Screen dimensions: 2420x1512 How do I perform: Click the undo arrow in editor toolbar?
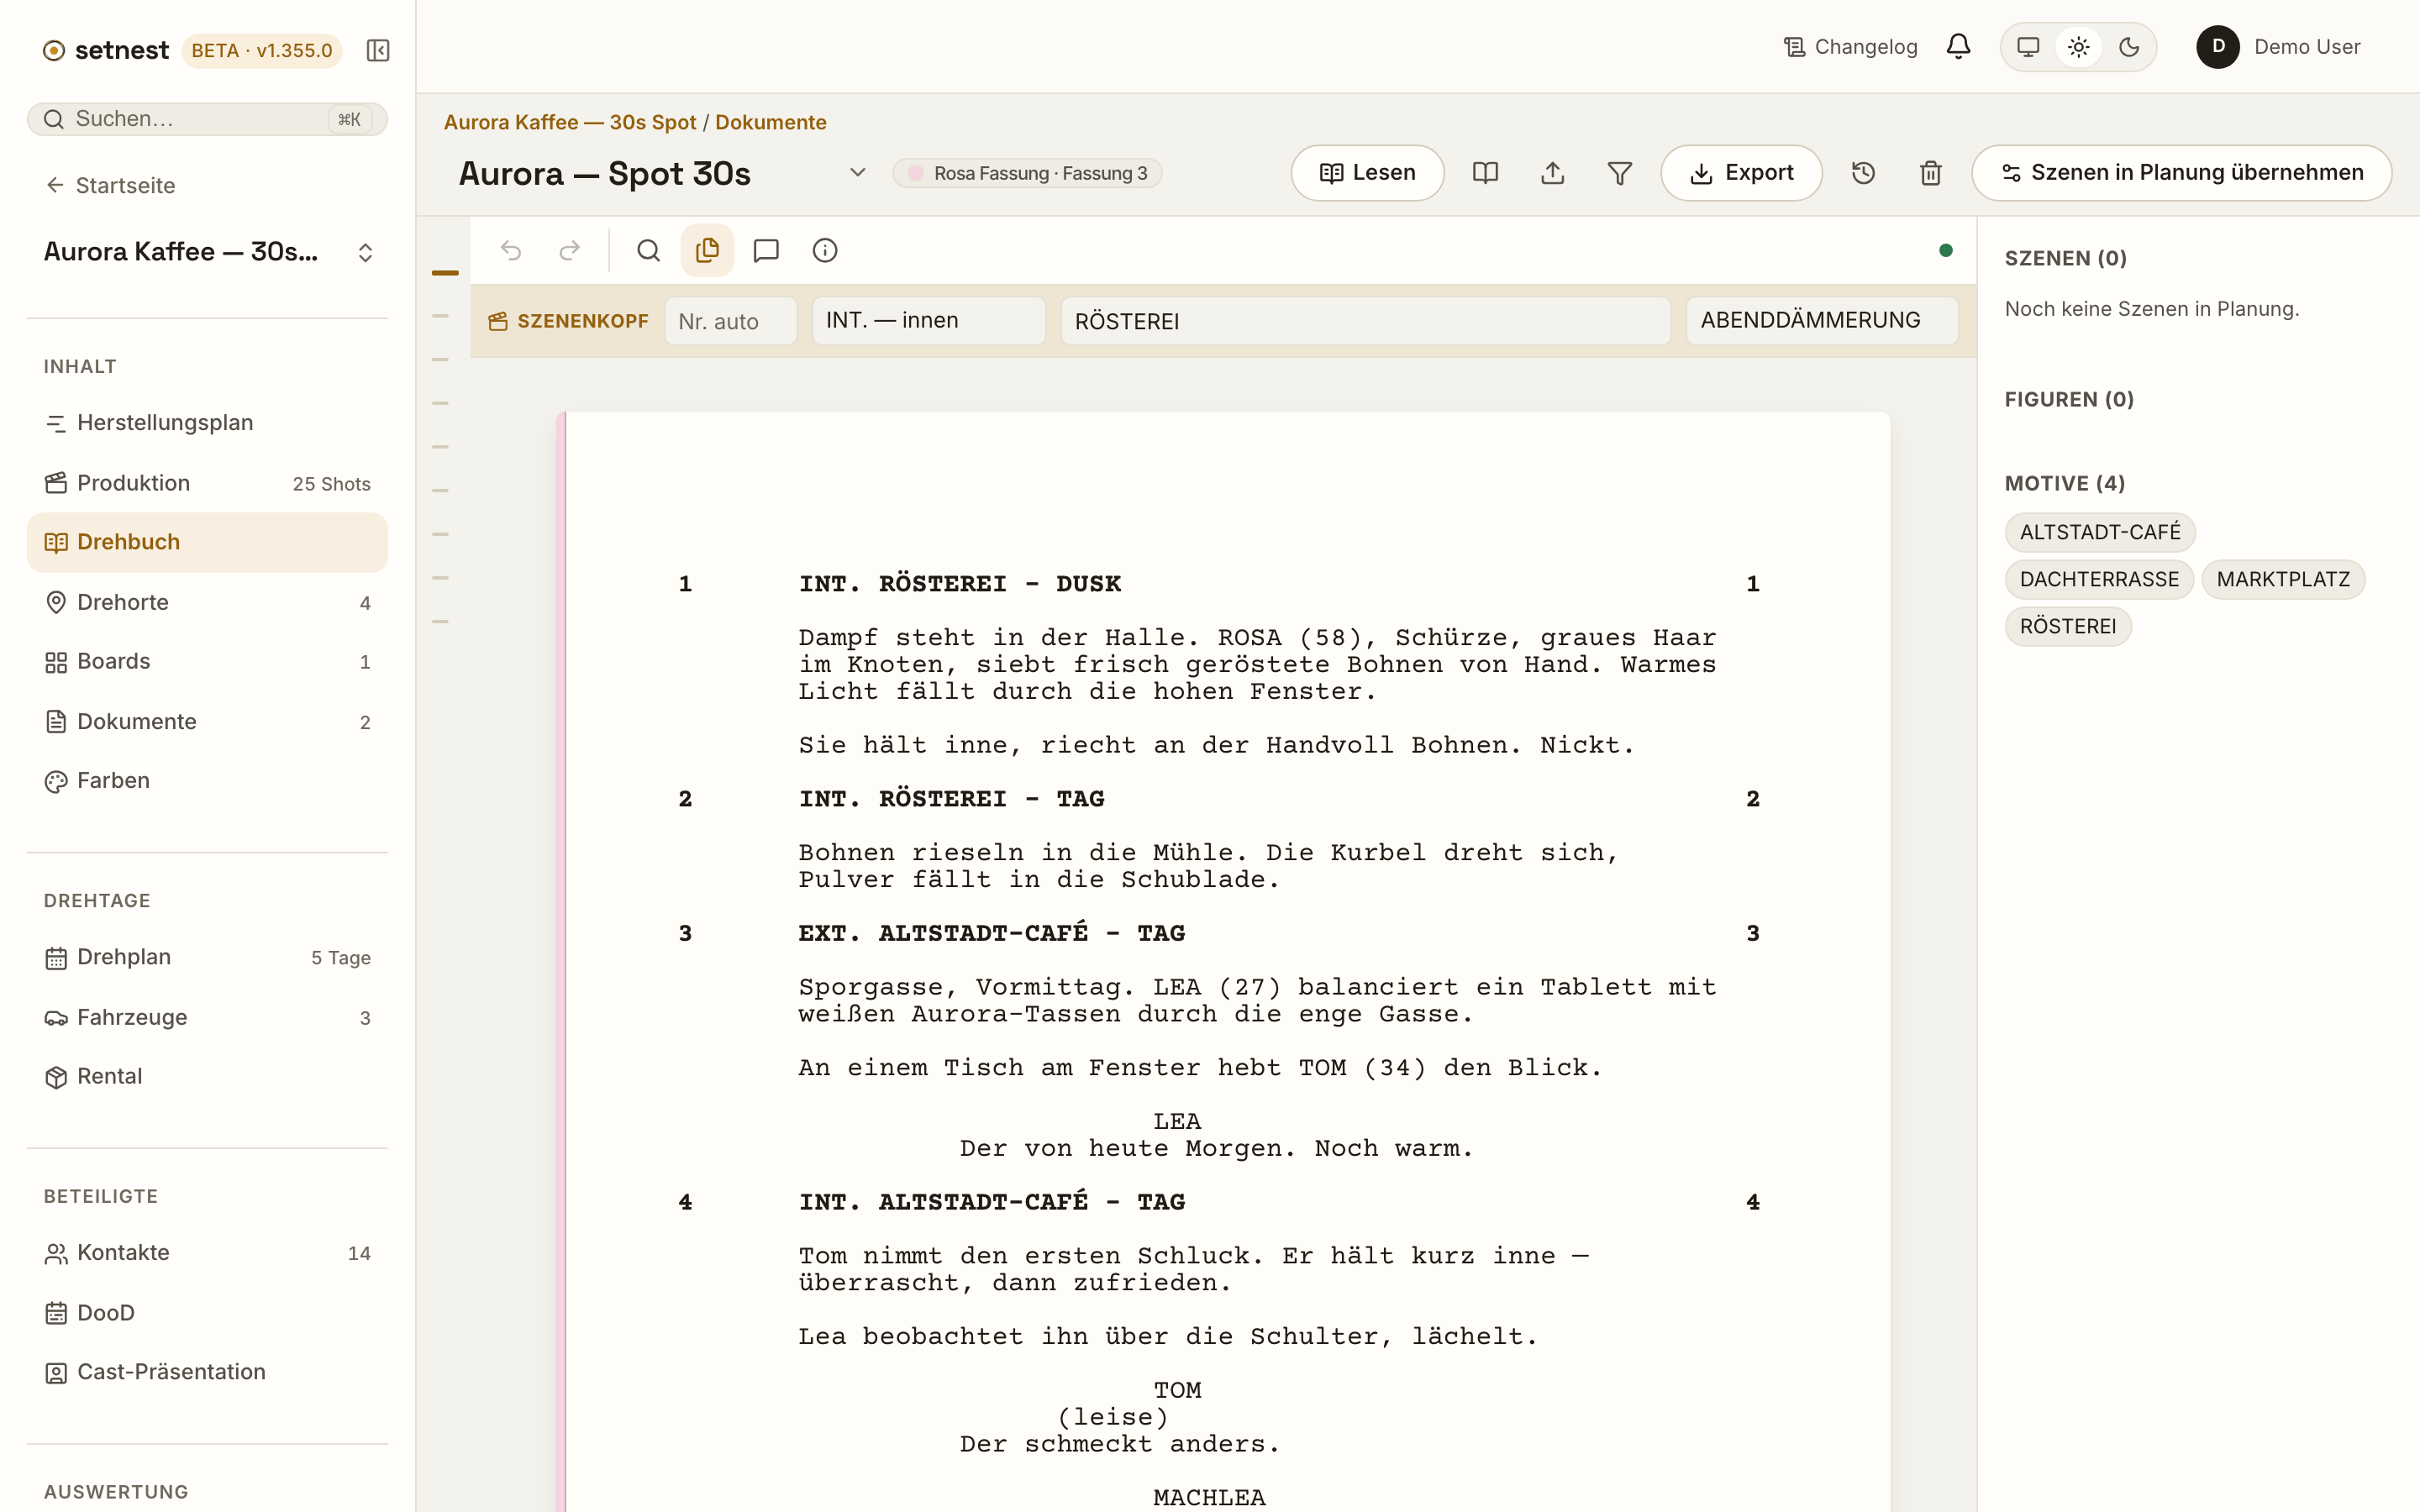pyautogui.click(x=511, y=250)
